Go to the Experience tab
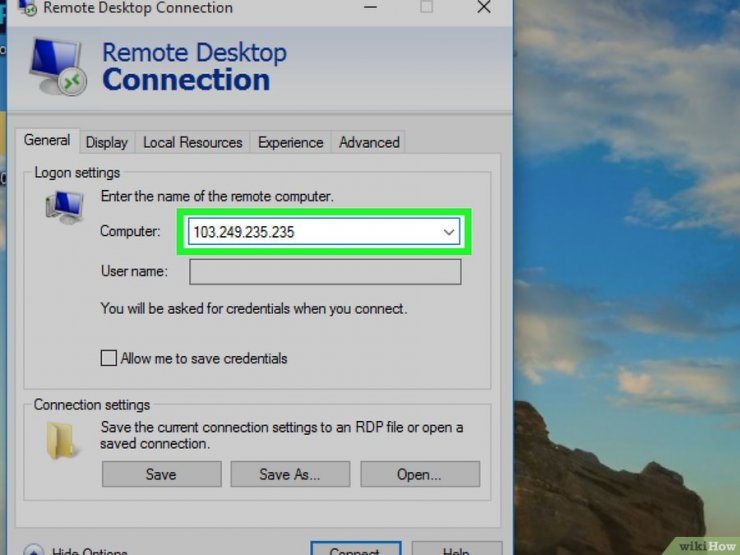The width and height of the screenshot is (740, 555). [x=290, y=142]
